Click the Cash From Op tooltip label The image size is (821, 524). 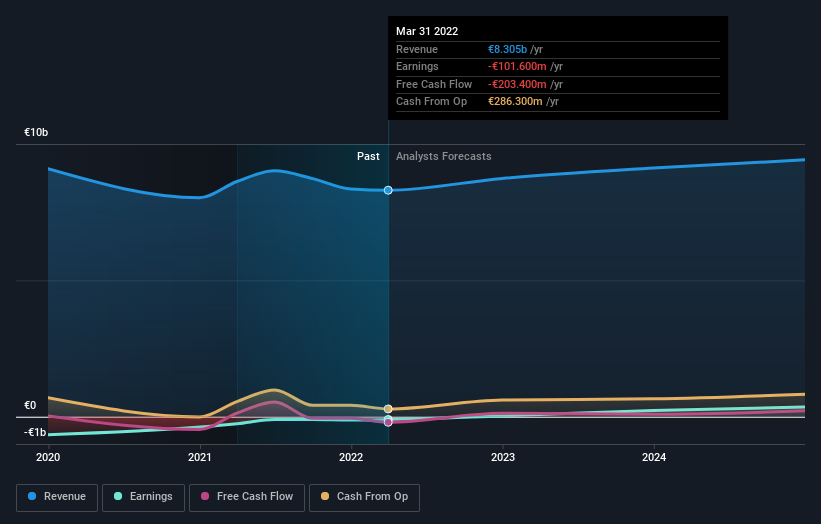pos(431,102)
